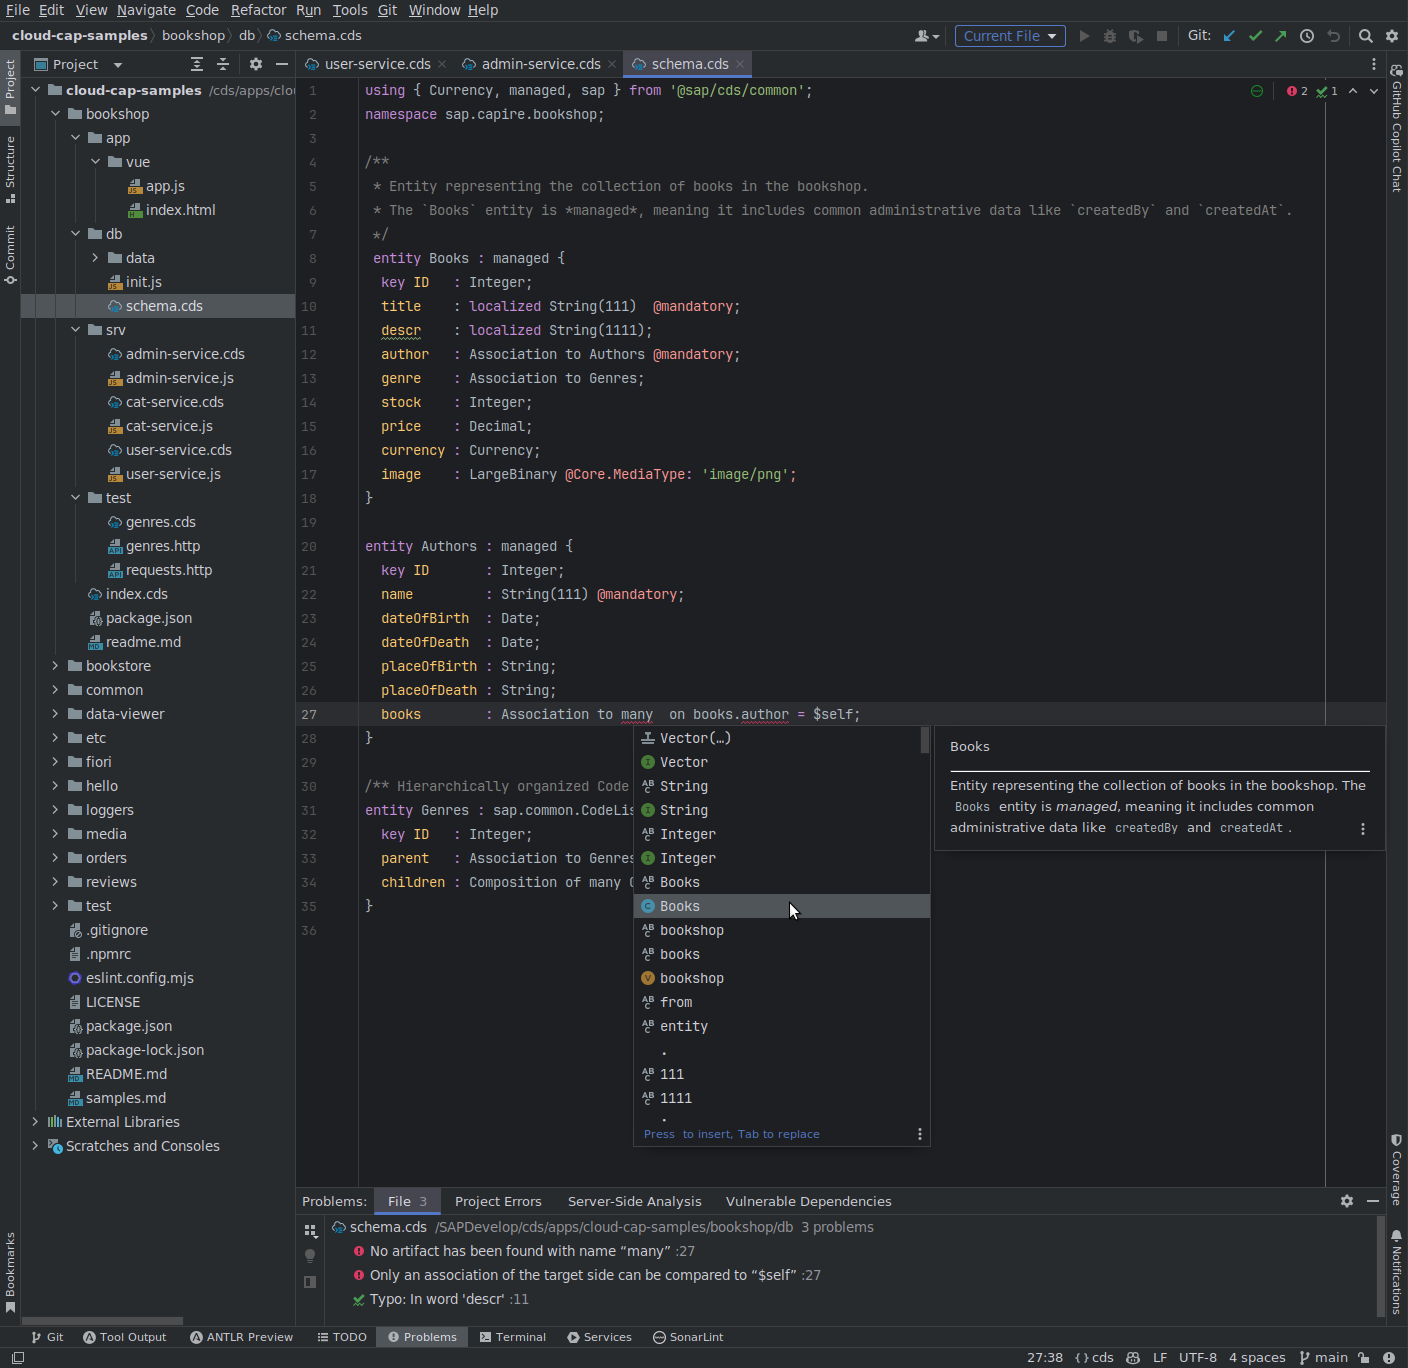Switch to Project Errors tab
Image resolution: width=1408 pixels, height=1368 pixels.
pyautogui.click(x=498, y=1201)
